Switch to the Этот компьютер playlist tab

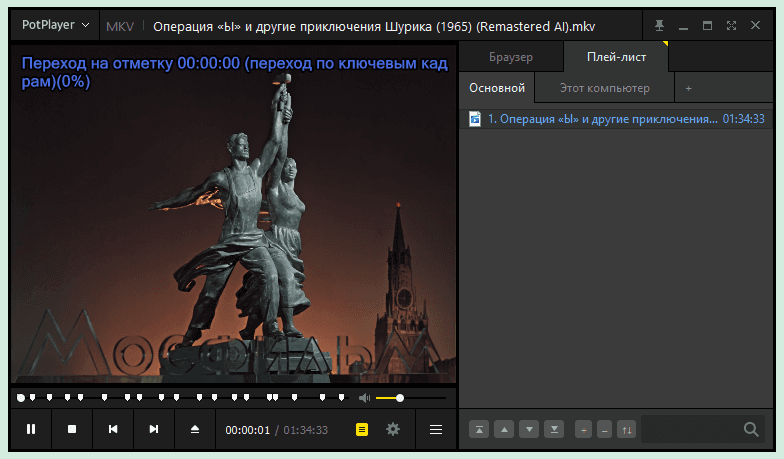click(604, 88)
